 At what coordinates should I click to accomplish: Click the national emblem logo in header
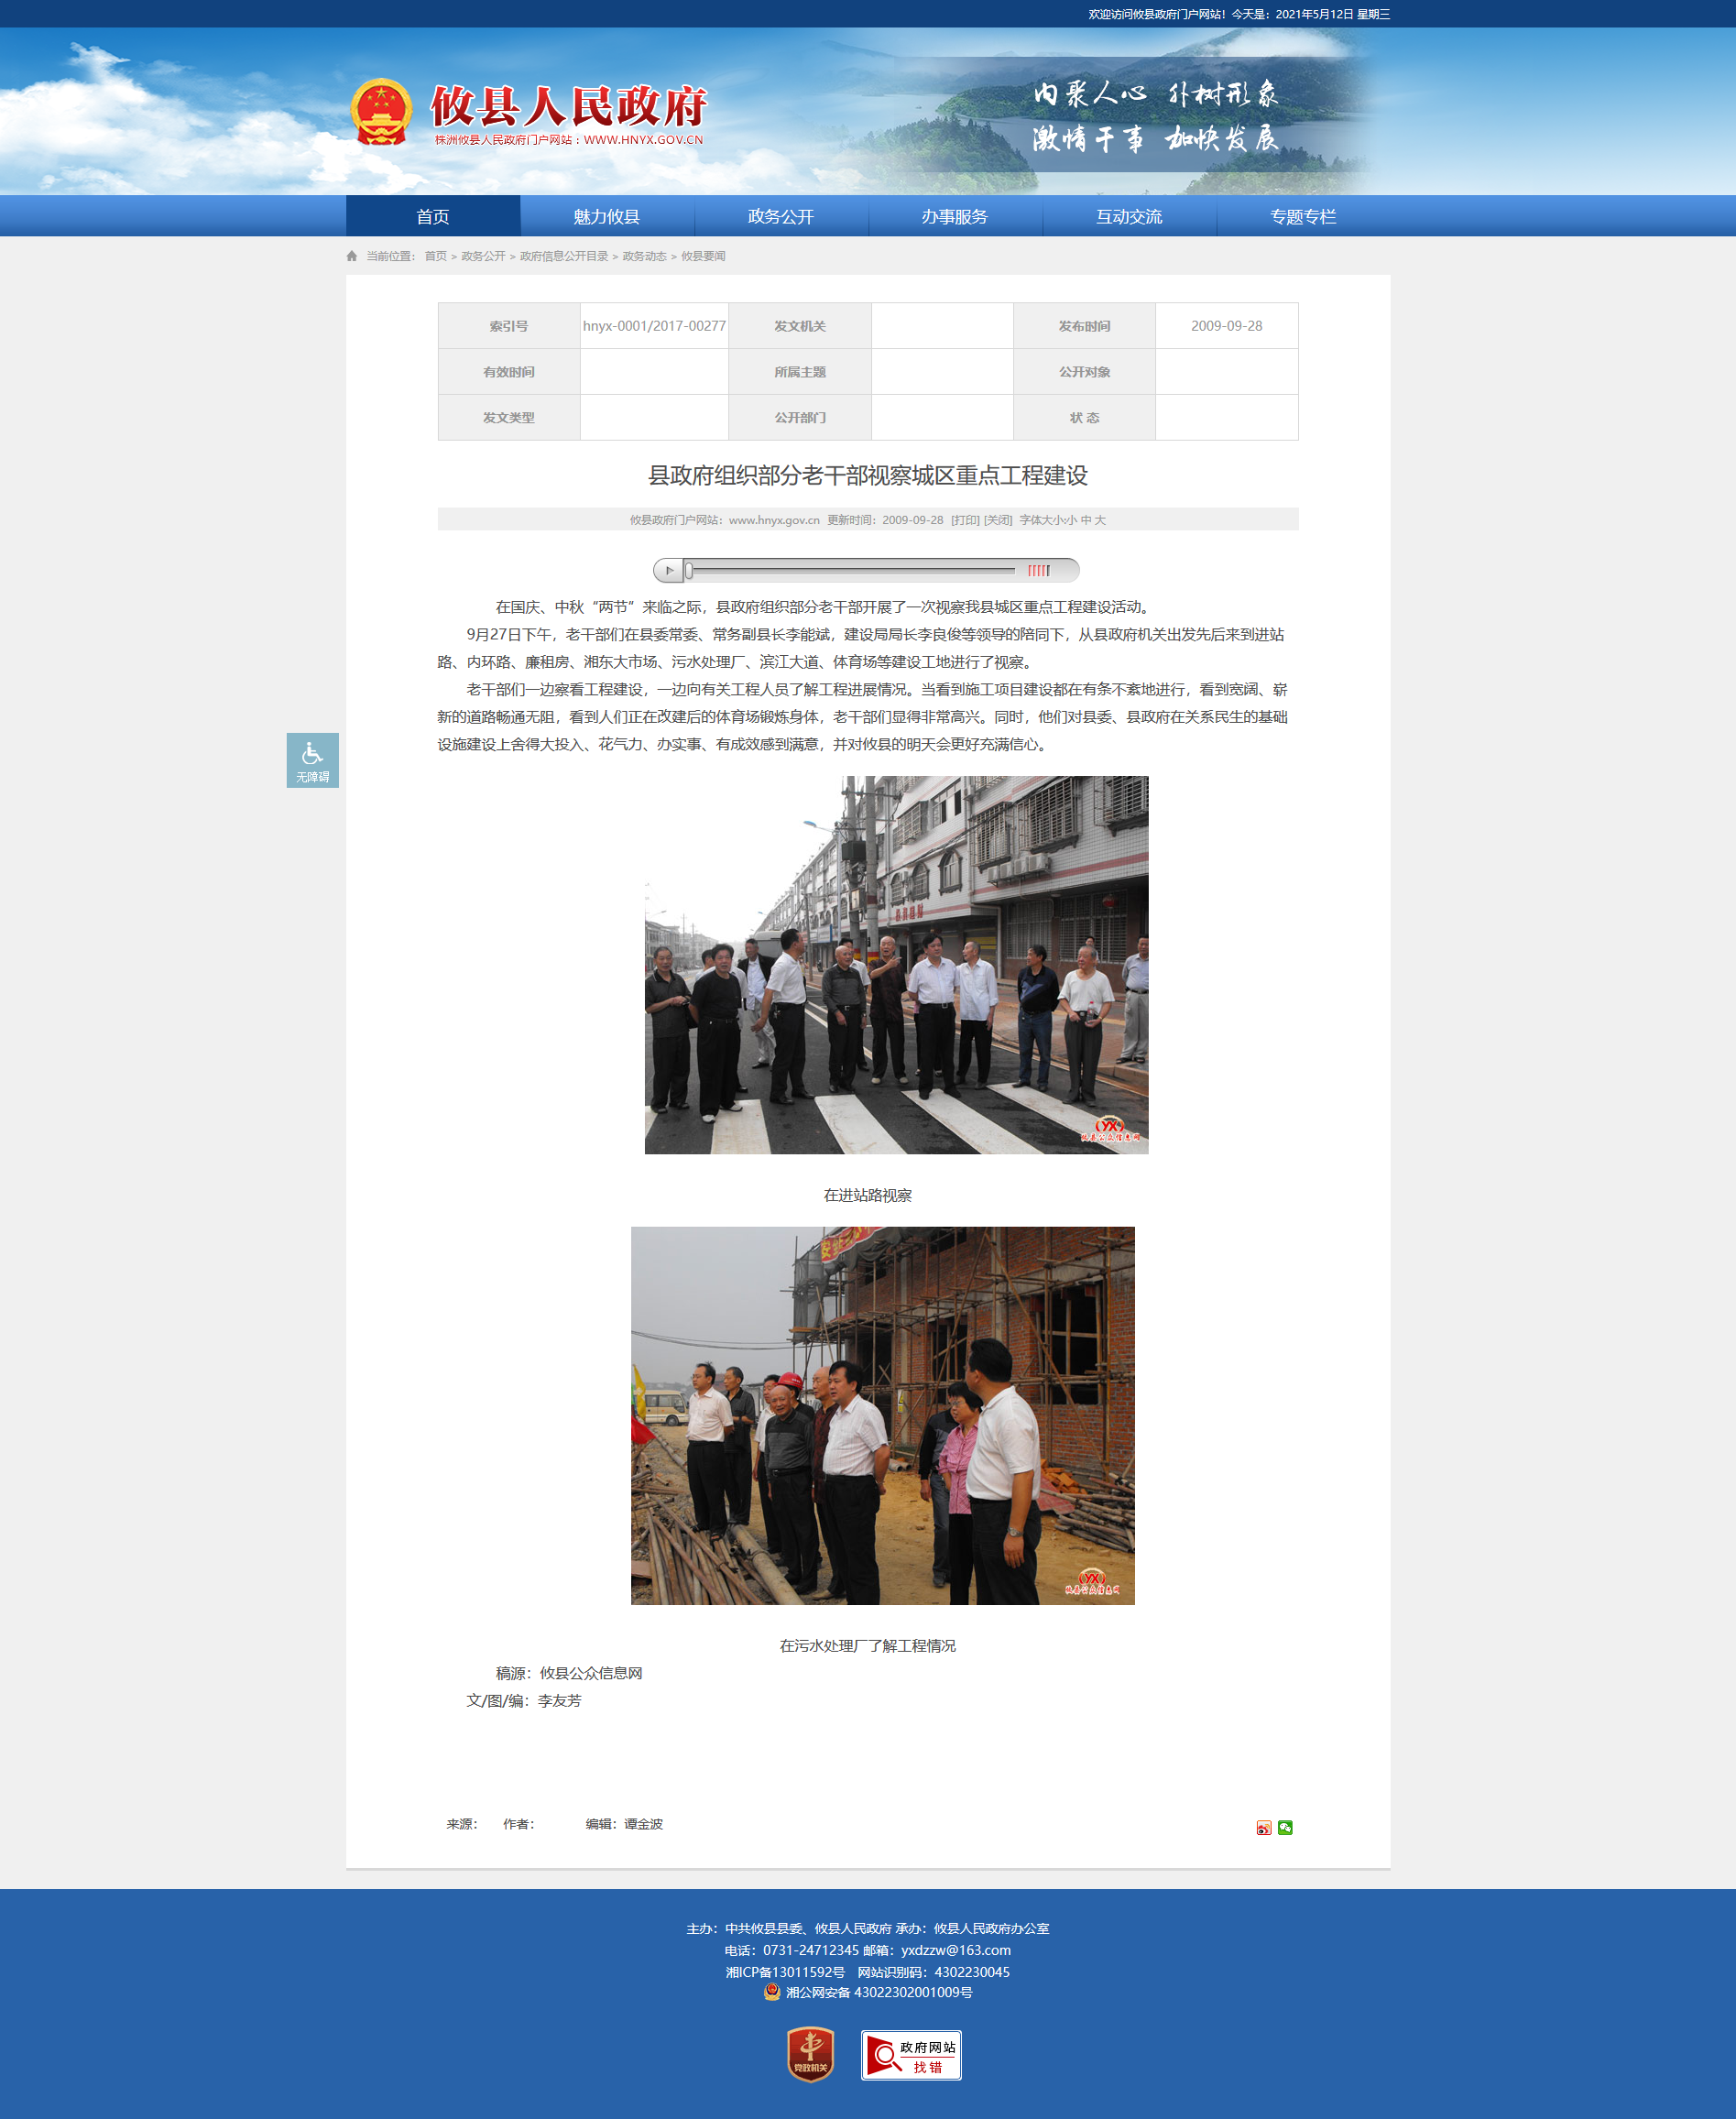tap(381, 112)
